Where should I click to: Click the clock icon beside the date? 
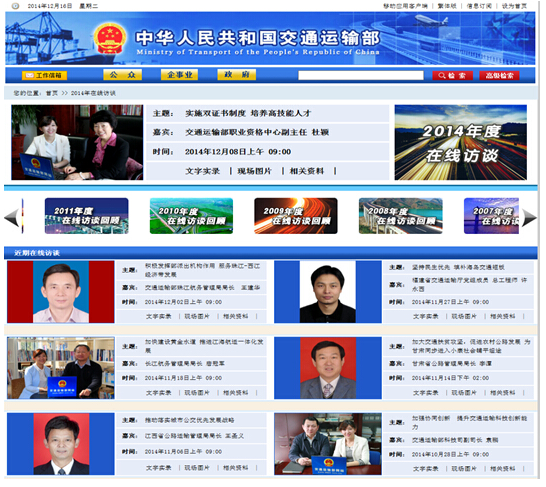[16, 6]
